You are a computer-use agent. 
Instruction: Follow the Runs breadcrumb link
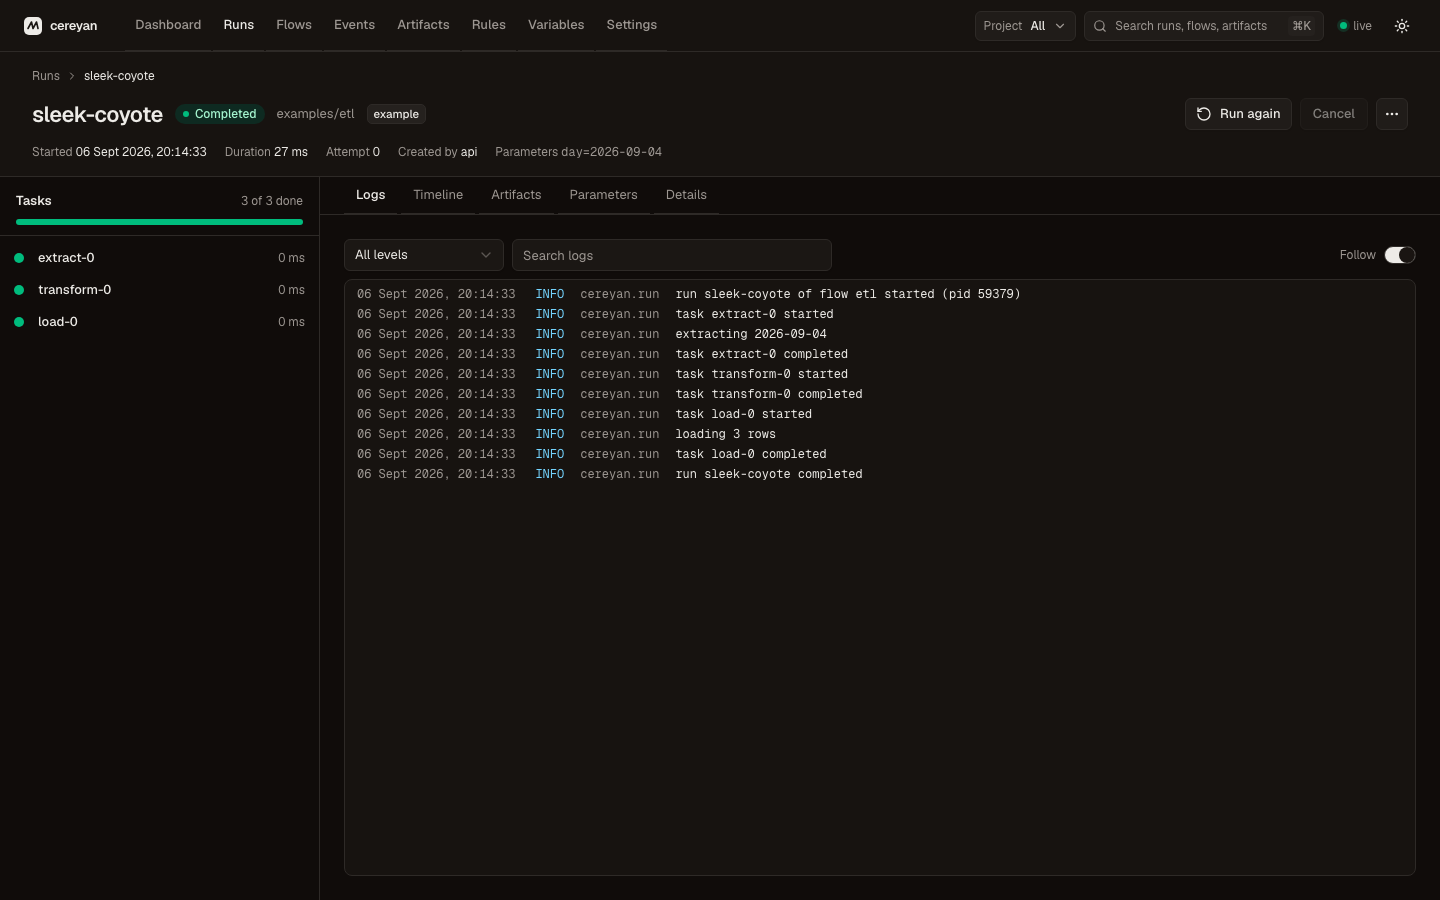[x=46, y=76]
